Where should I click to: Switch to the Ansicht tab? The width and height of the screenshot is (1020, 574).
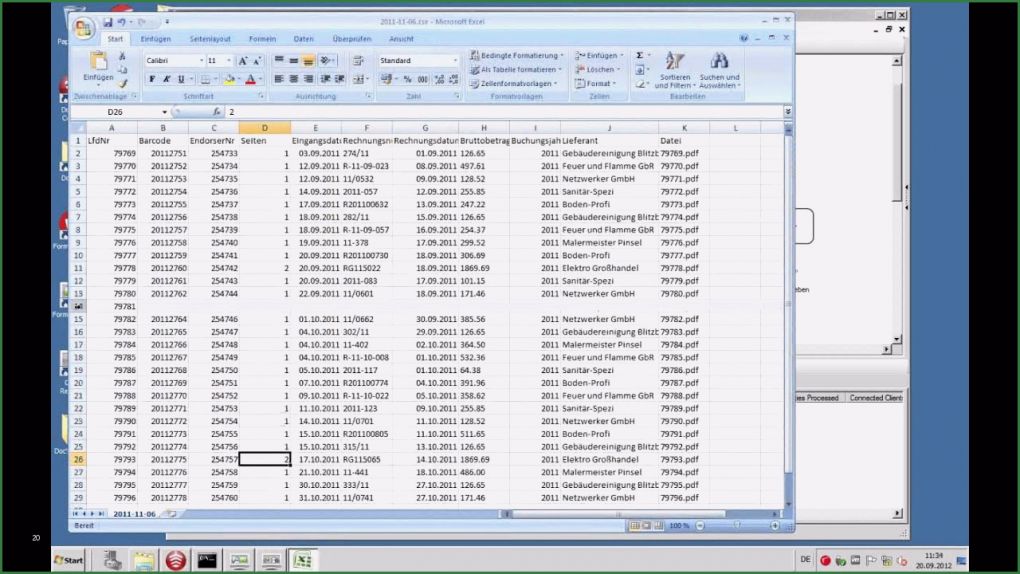coord(401,39)
